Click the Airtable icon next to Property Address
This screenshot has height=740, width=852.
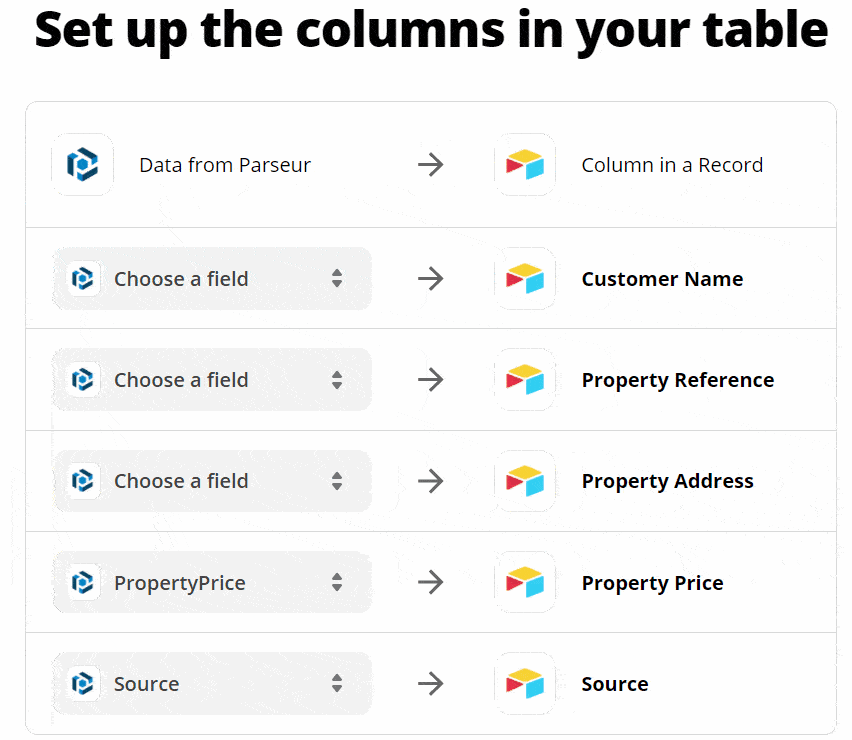coord(524,480)
